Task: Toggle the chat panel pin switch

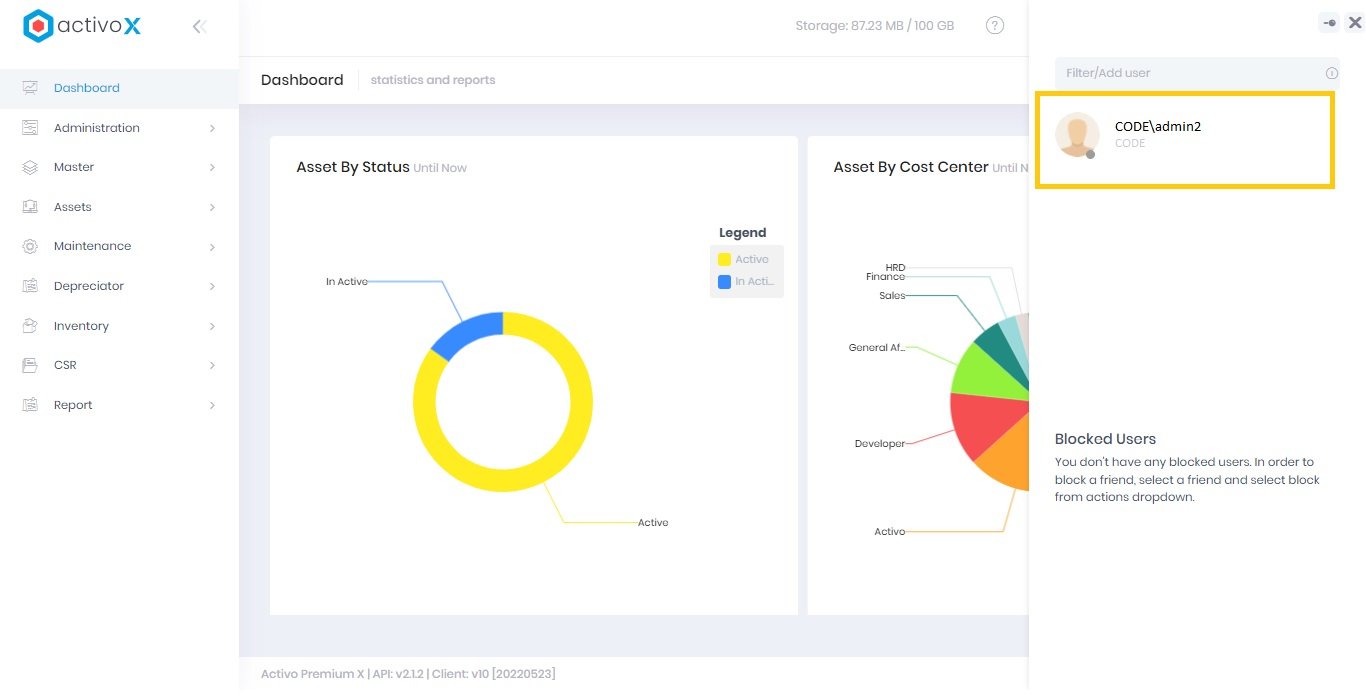Action: coord(1328,23)
